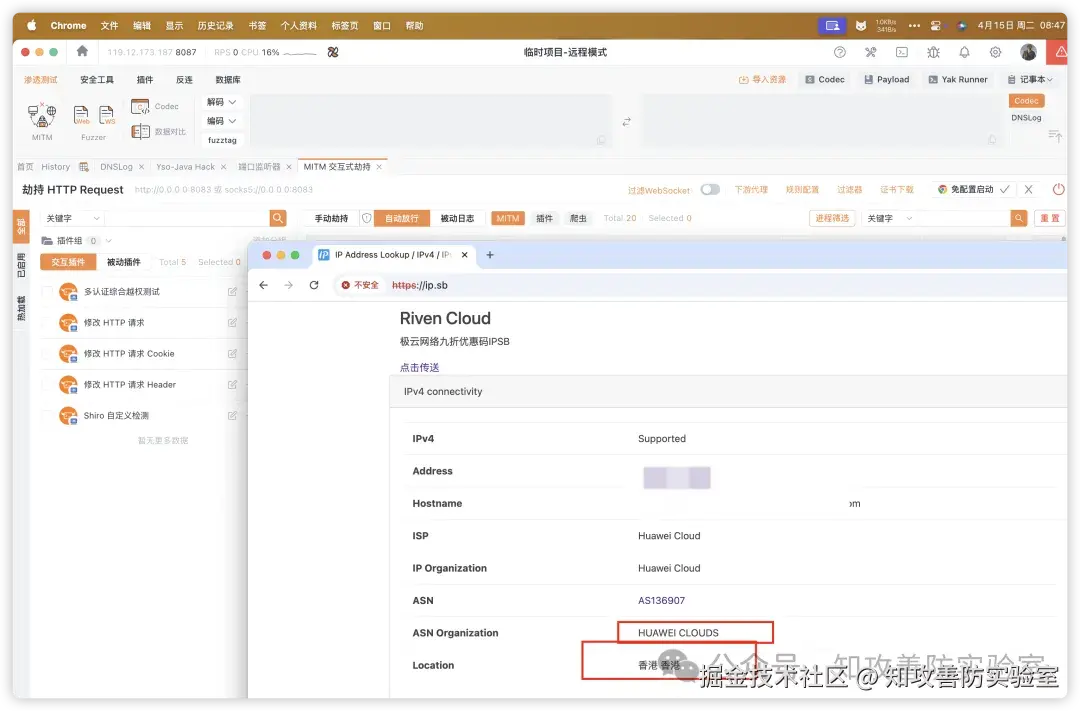This screenshot has height=711, width=1080.
Task: Click the 免配置启动 Chrome launch icon
Action: tap(964, 189)
